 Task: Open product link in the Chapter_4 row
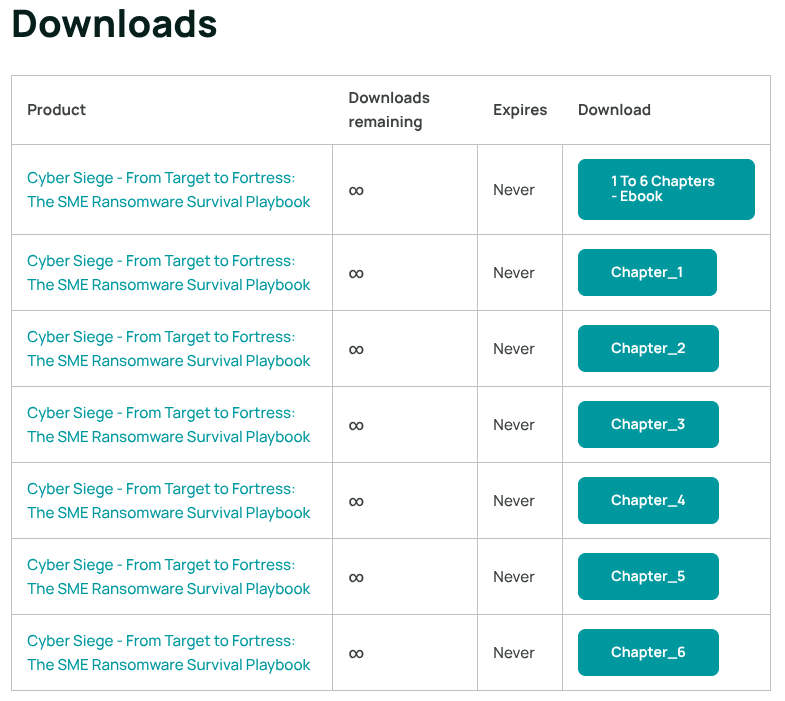click(169, 501)
